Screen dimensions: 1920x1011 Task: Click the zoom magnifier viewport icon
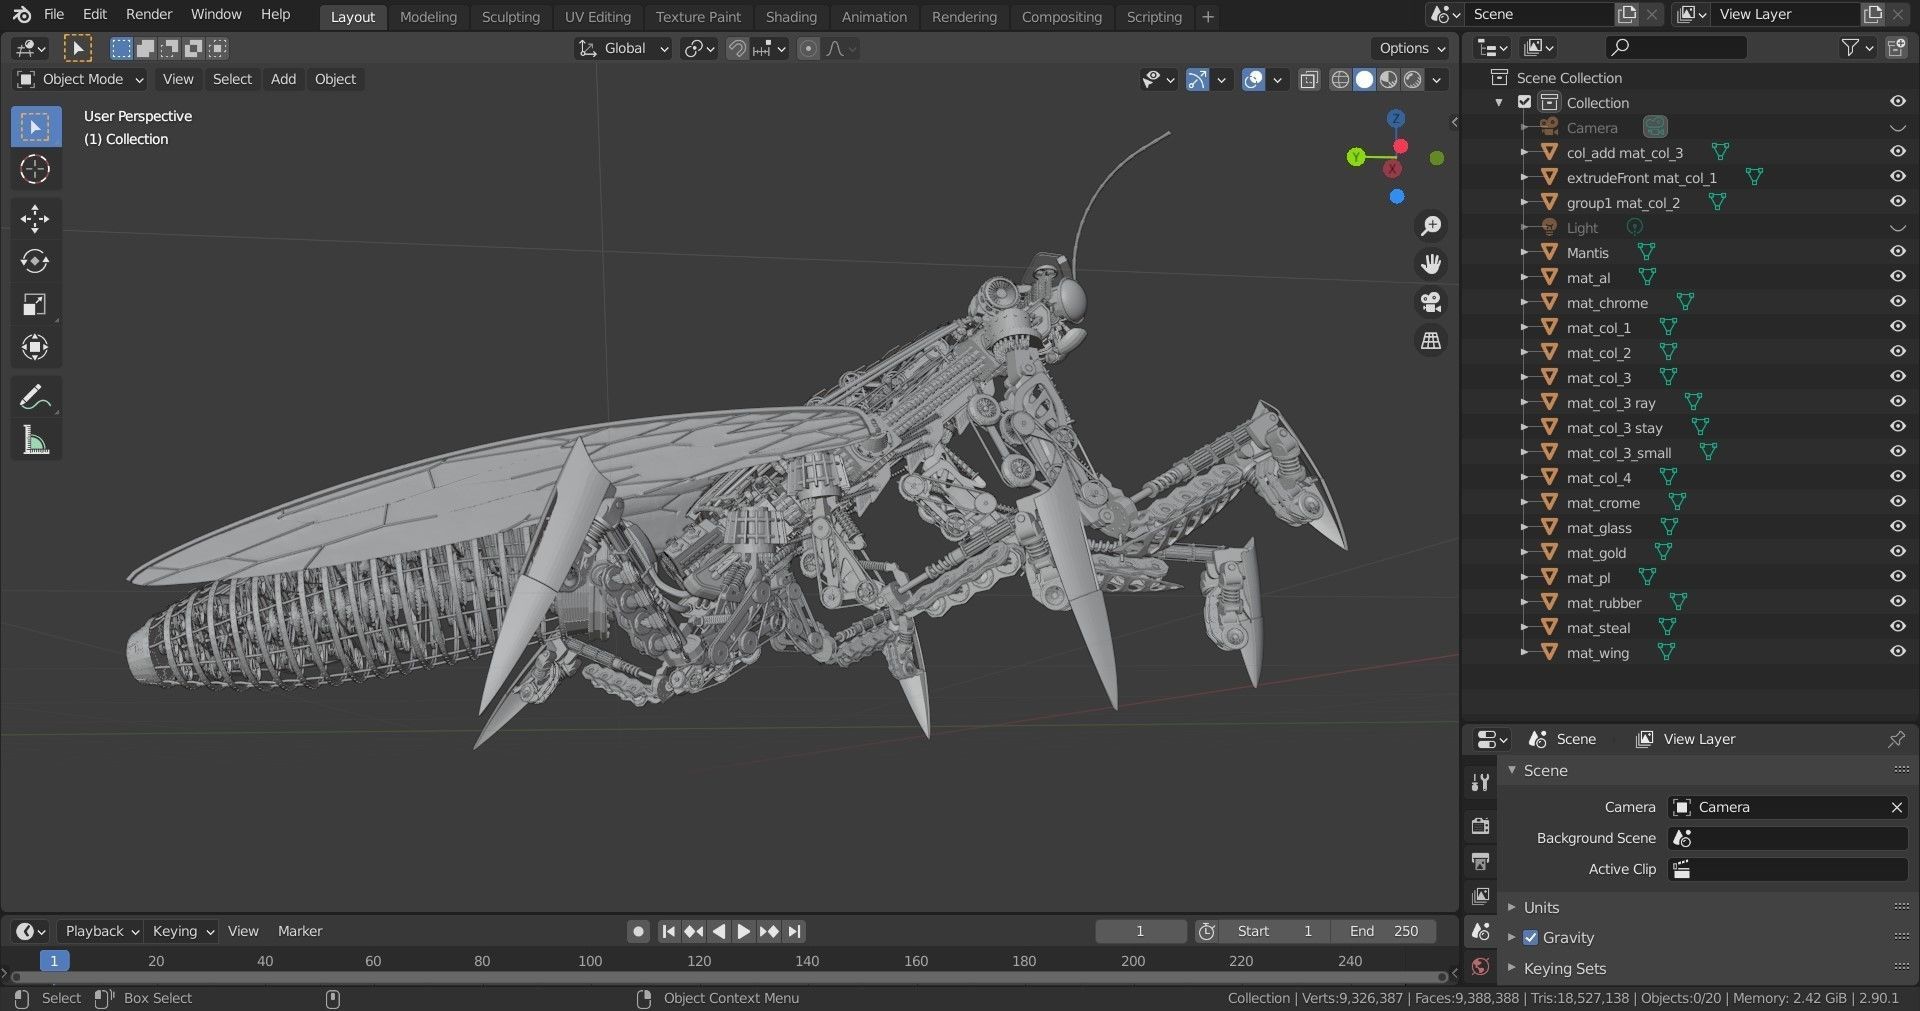[1431, 226]
